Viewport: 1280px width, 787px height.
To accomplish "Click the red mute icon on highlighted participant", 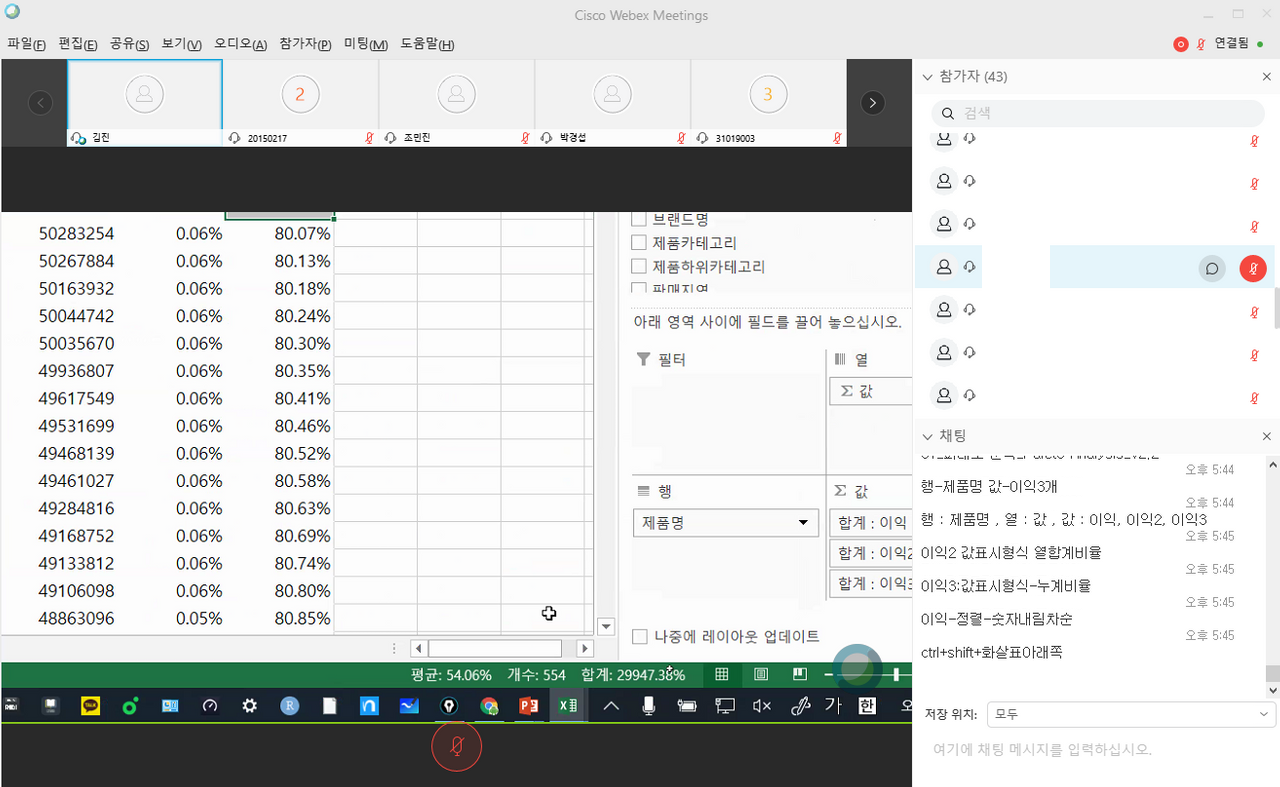I will (x=1253, y=268).
